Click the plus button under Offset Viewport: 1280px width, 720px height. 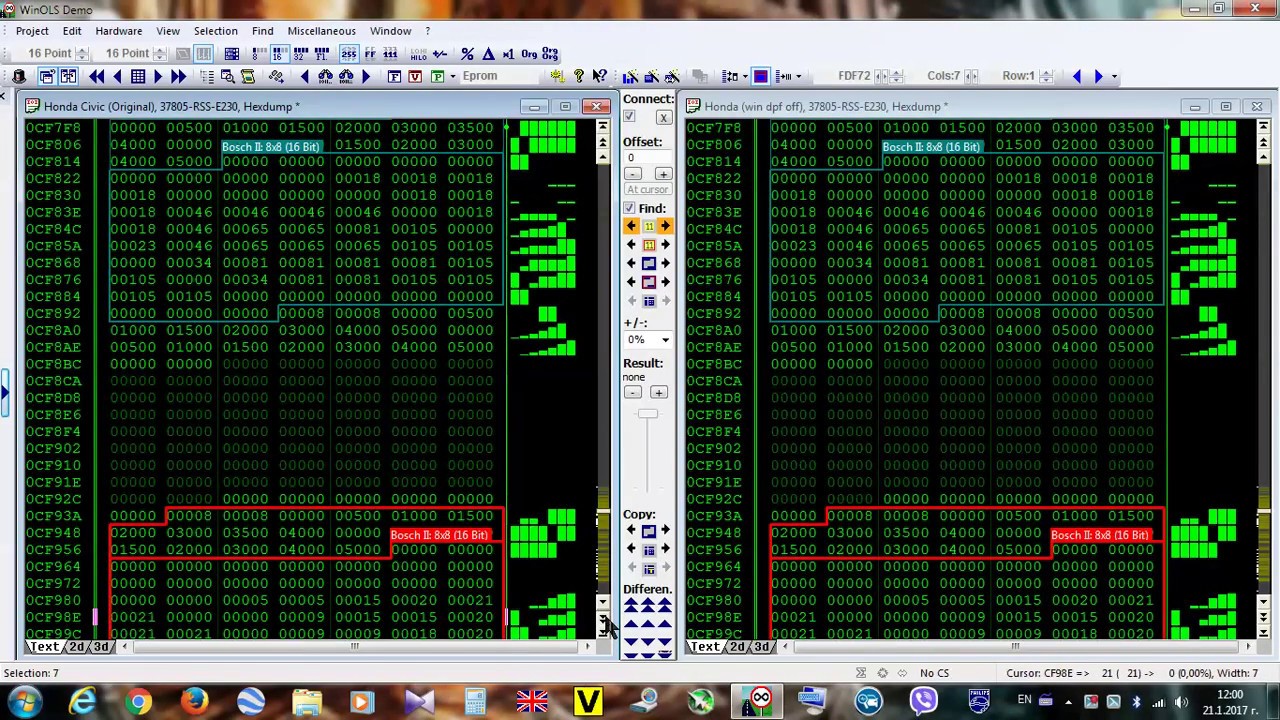point(662,173)
